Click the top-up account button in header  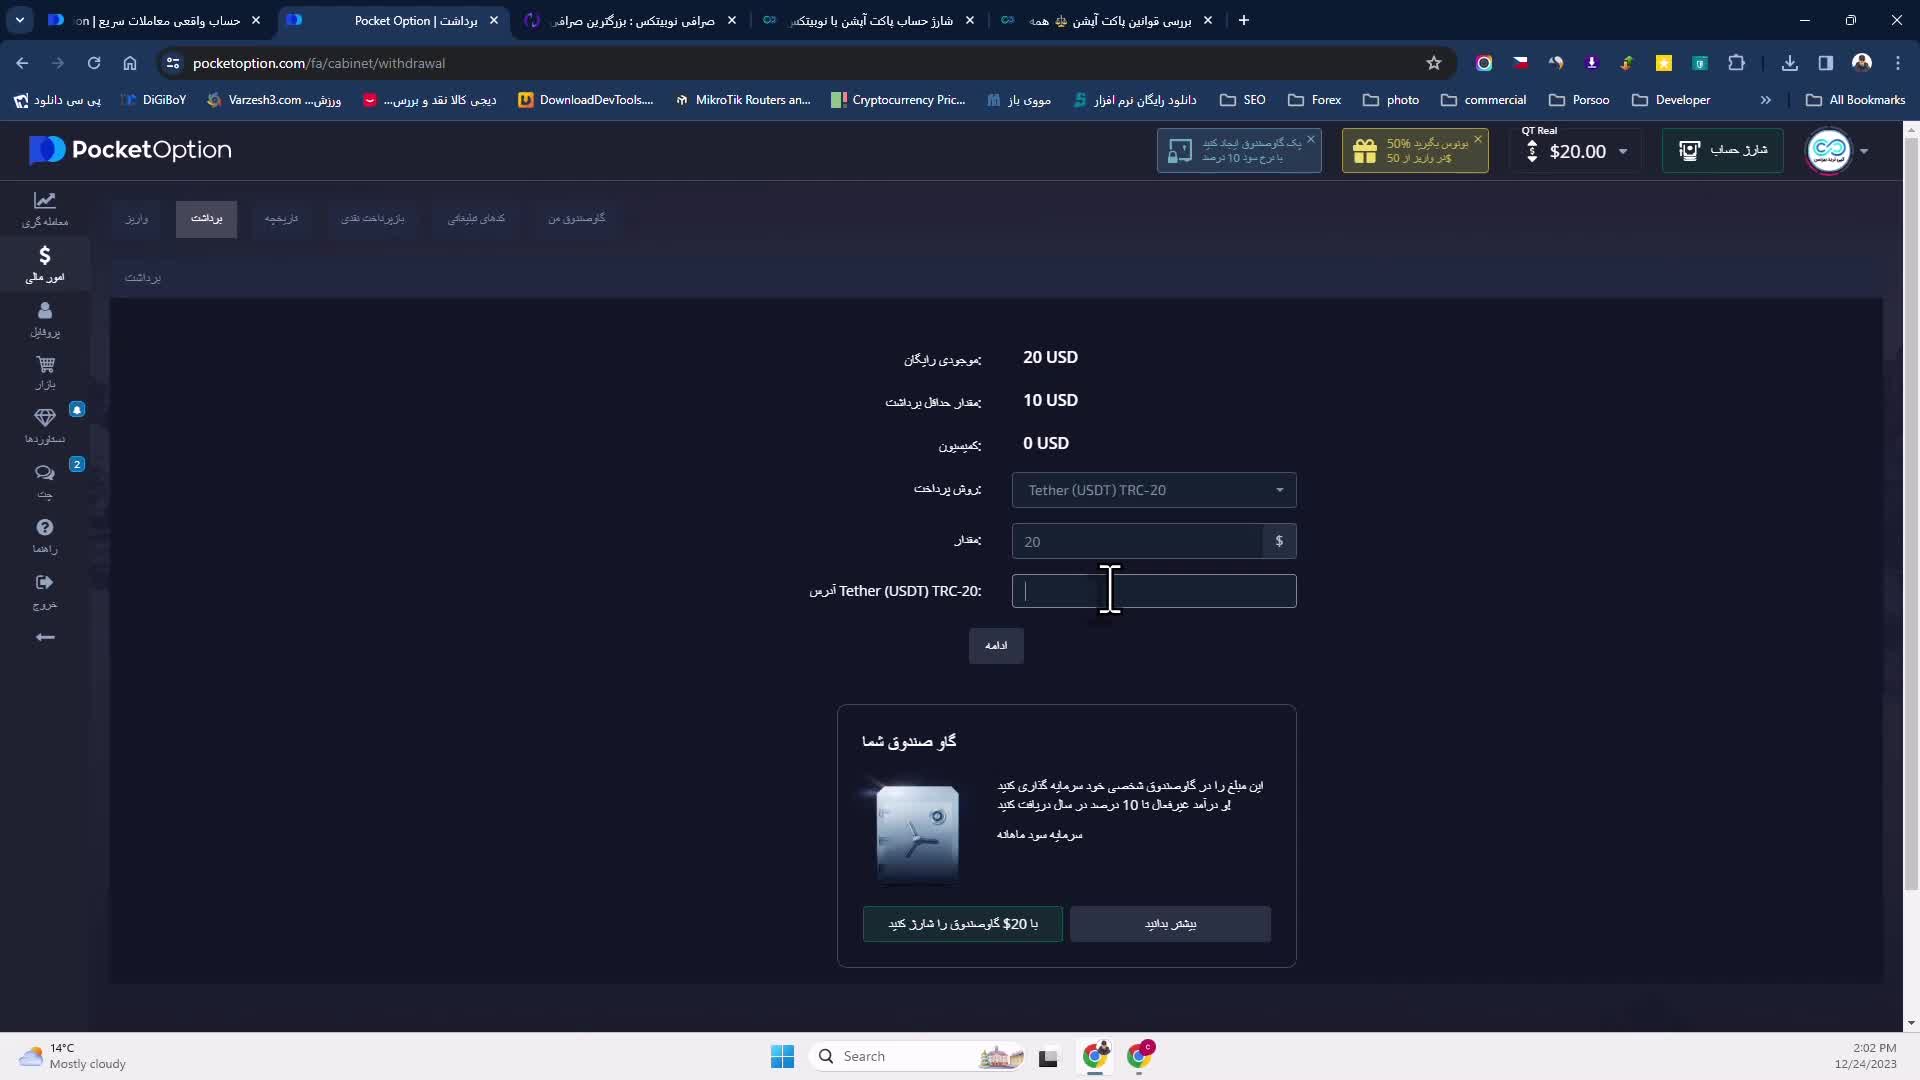(x=1722, y=150)
